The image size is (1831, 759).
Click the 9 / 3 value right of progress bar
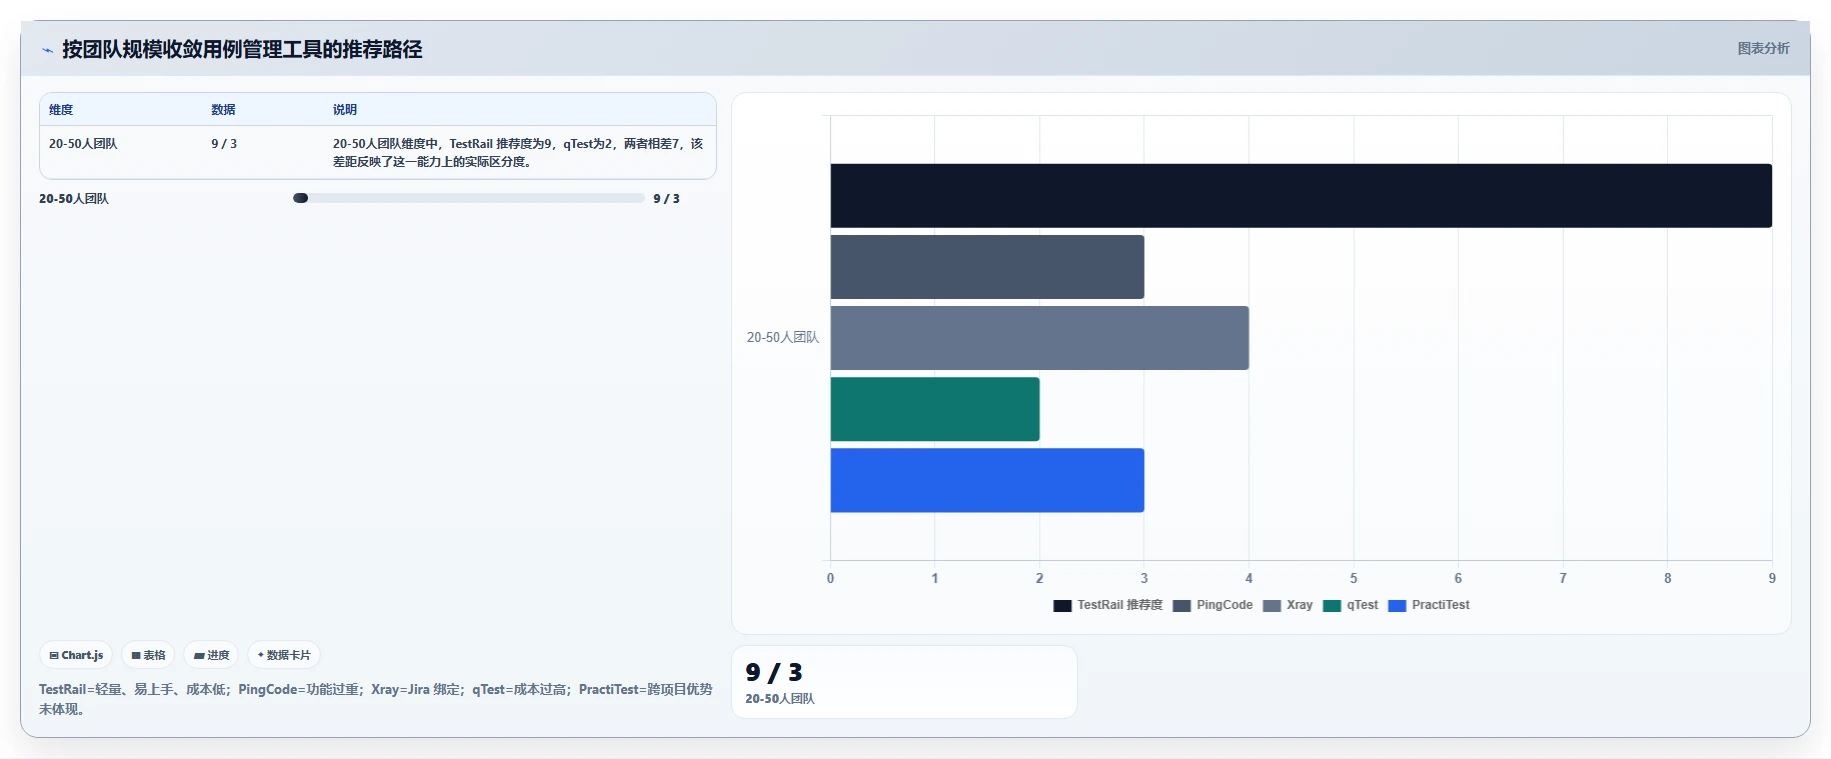pyautogui.click(x=666, y=199)
